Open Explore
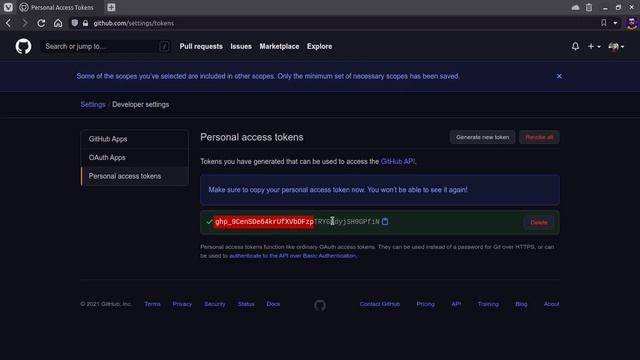The width and height of the screenshot is (640, 360). pos(319,47)
